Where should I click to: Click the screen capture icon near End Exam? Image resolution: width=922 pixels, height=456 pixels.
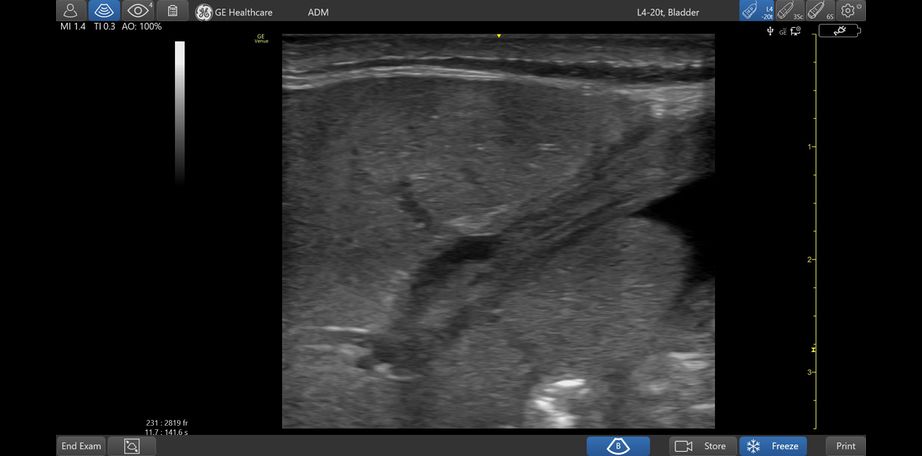click(132, 446)
